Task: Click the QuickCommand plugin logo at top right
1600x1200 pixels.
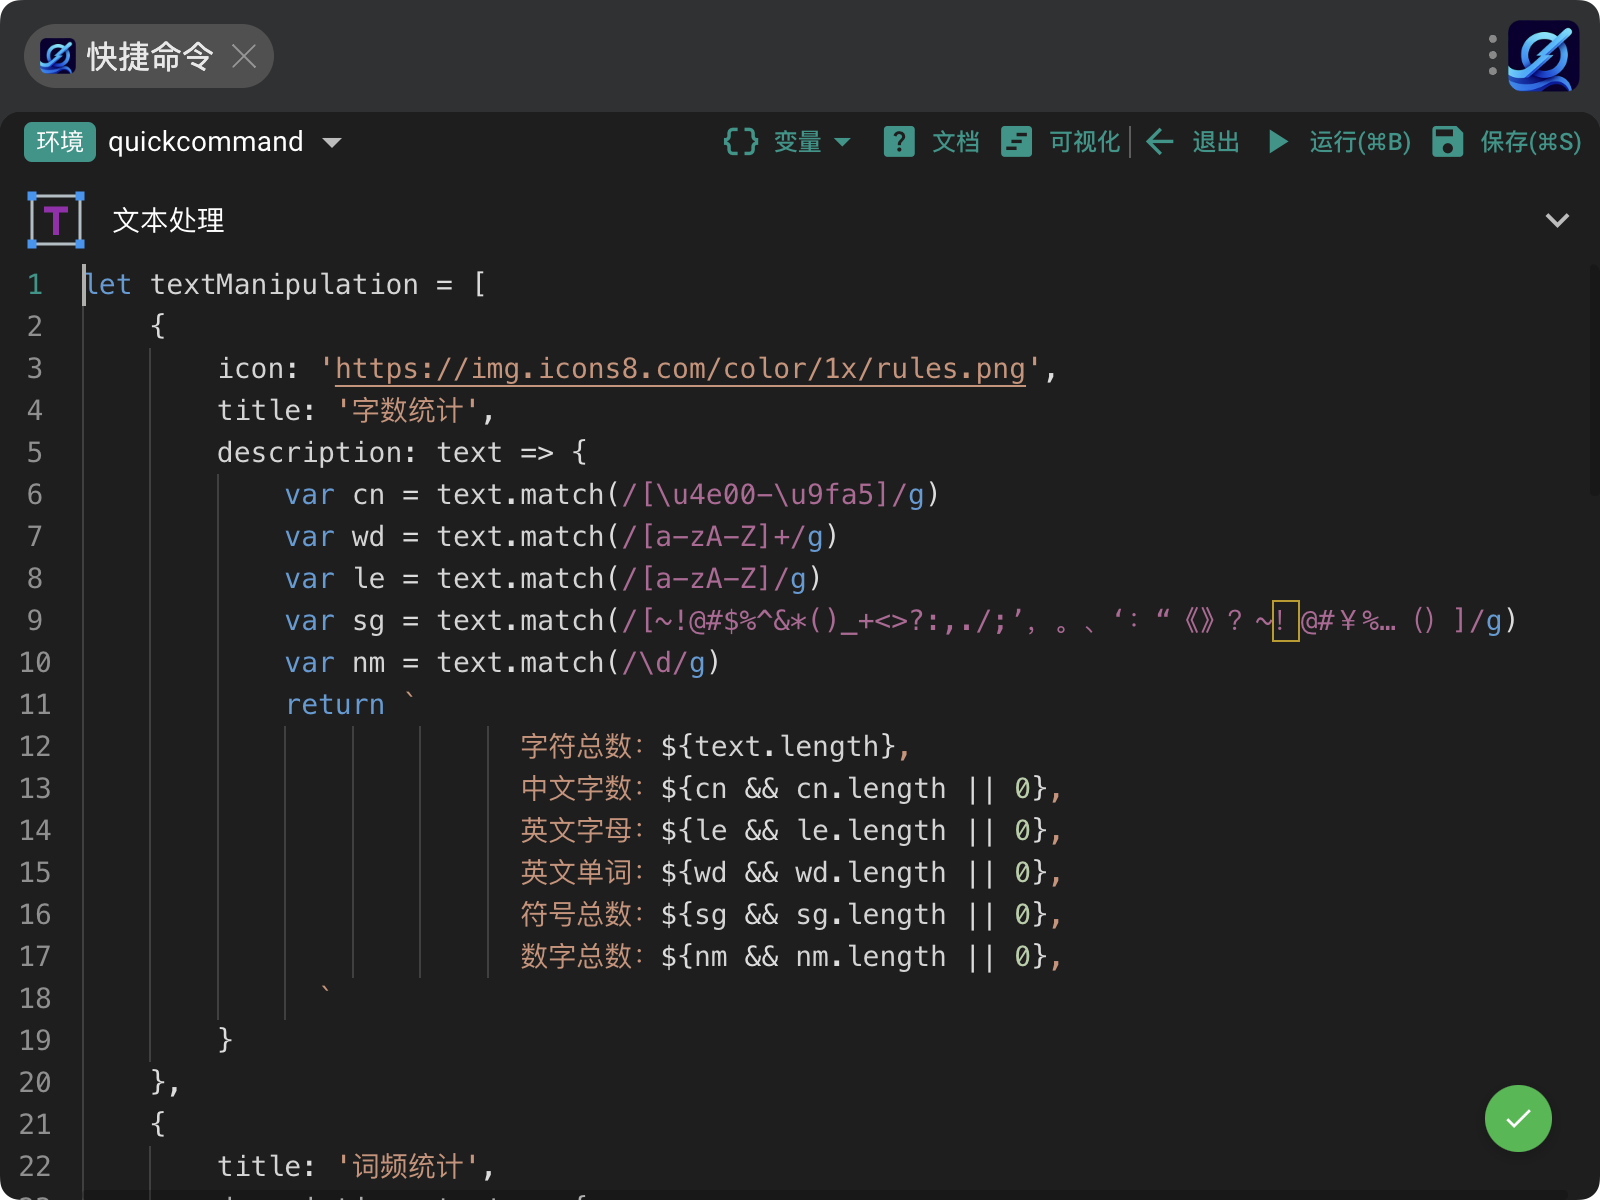Action: pyautogui.click(x=1543, y=56)
